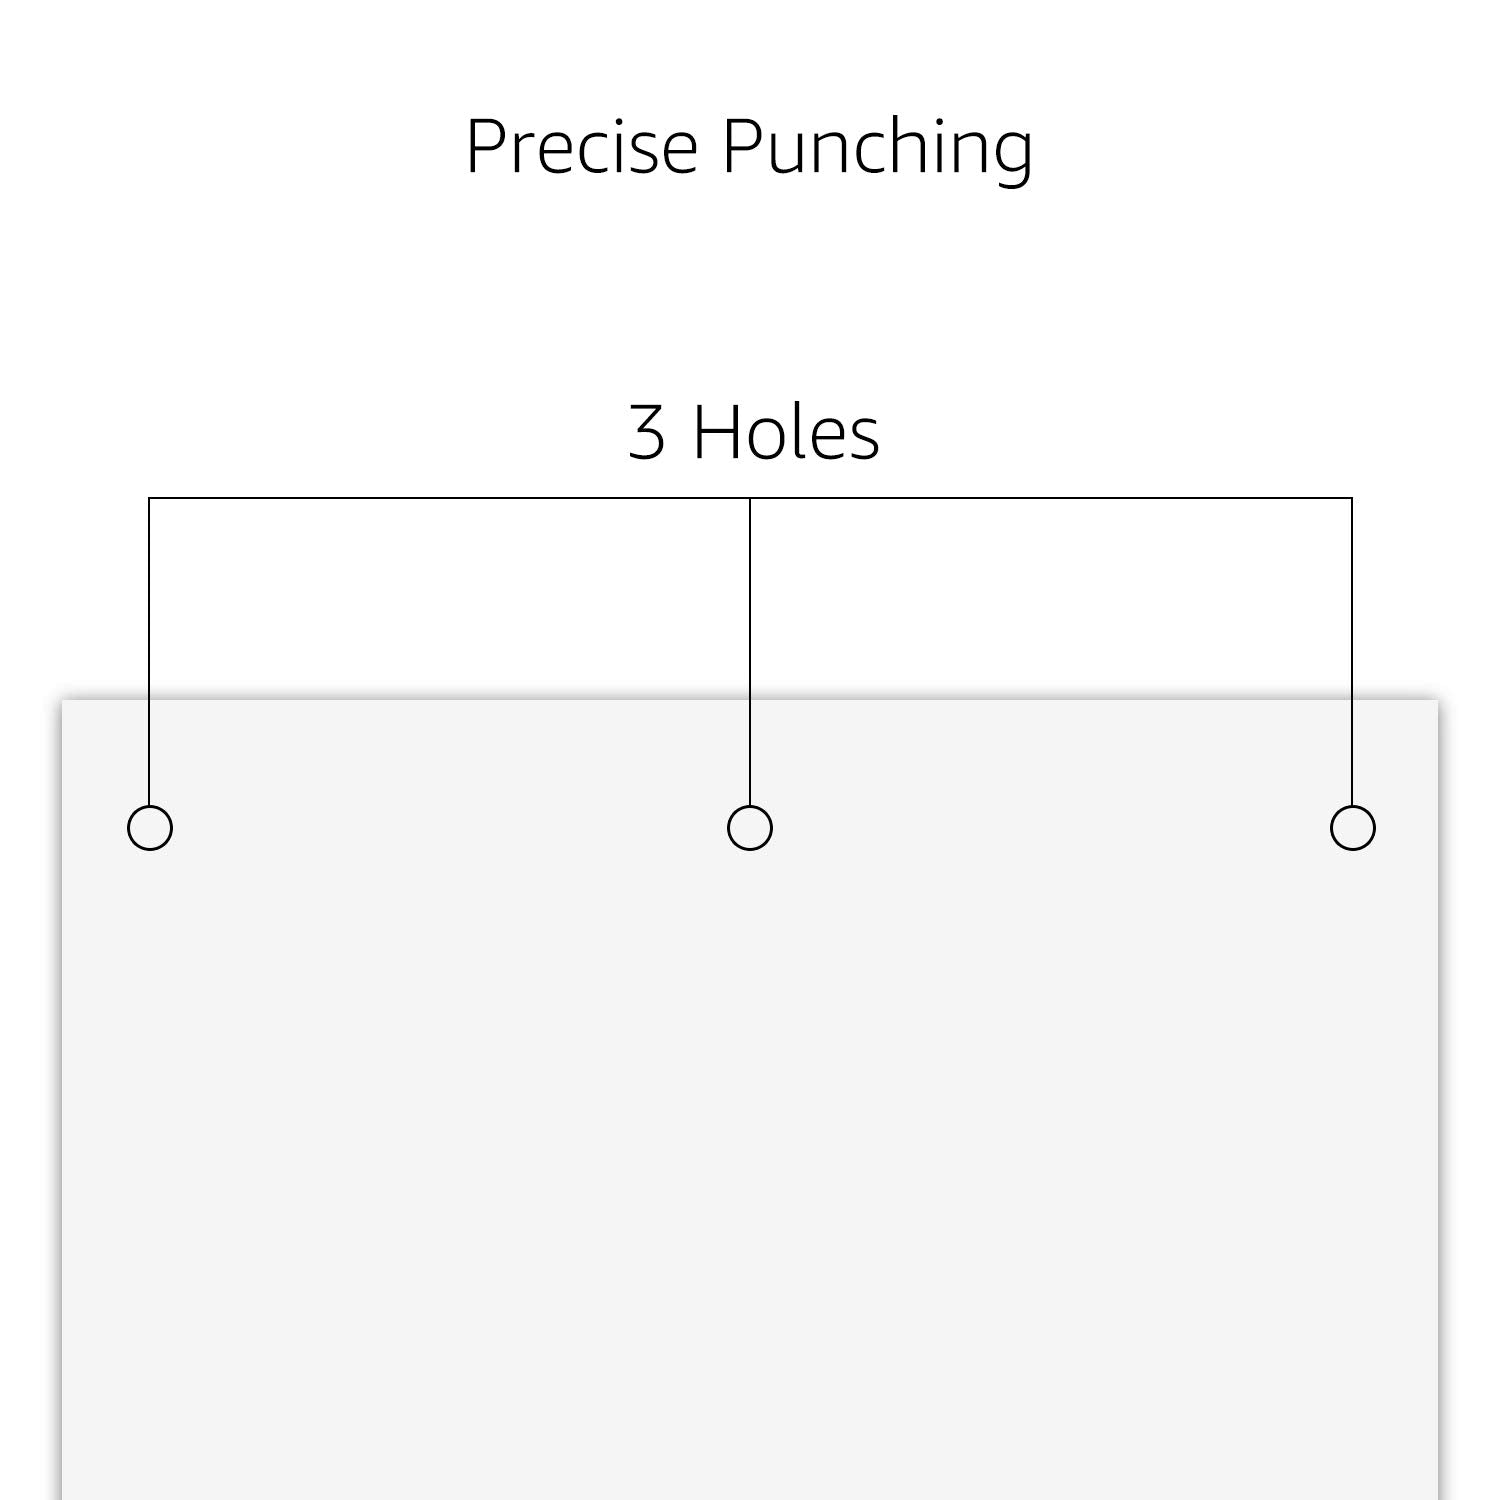Click the gray paper sheet body
The width and height of the screenshot is (1500, 1500).
click(750, 1150)
